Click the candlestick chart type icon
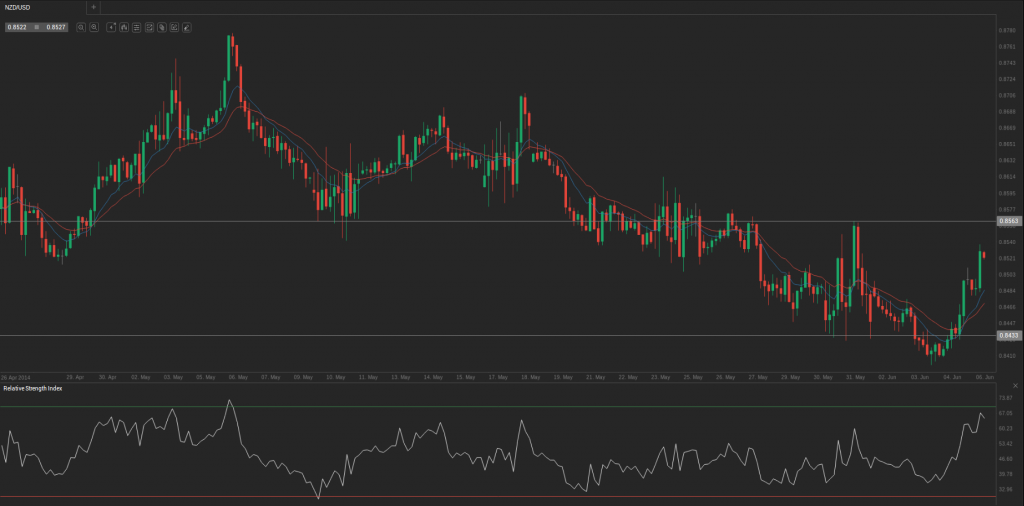Screen dimensions: 1024x506 (x=123, y=27)
